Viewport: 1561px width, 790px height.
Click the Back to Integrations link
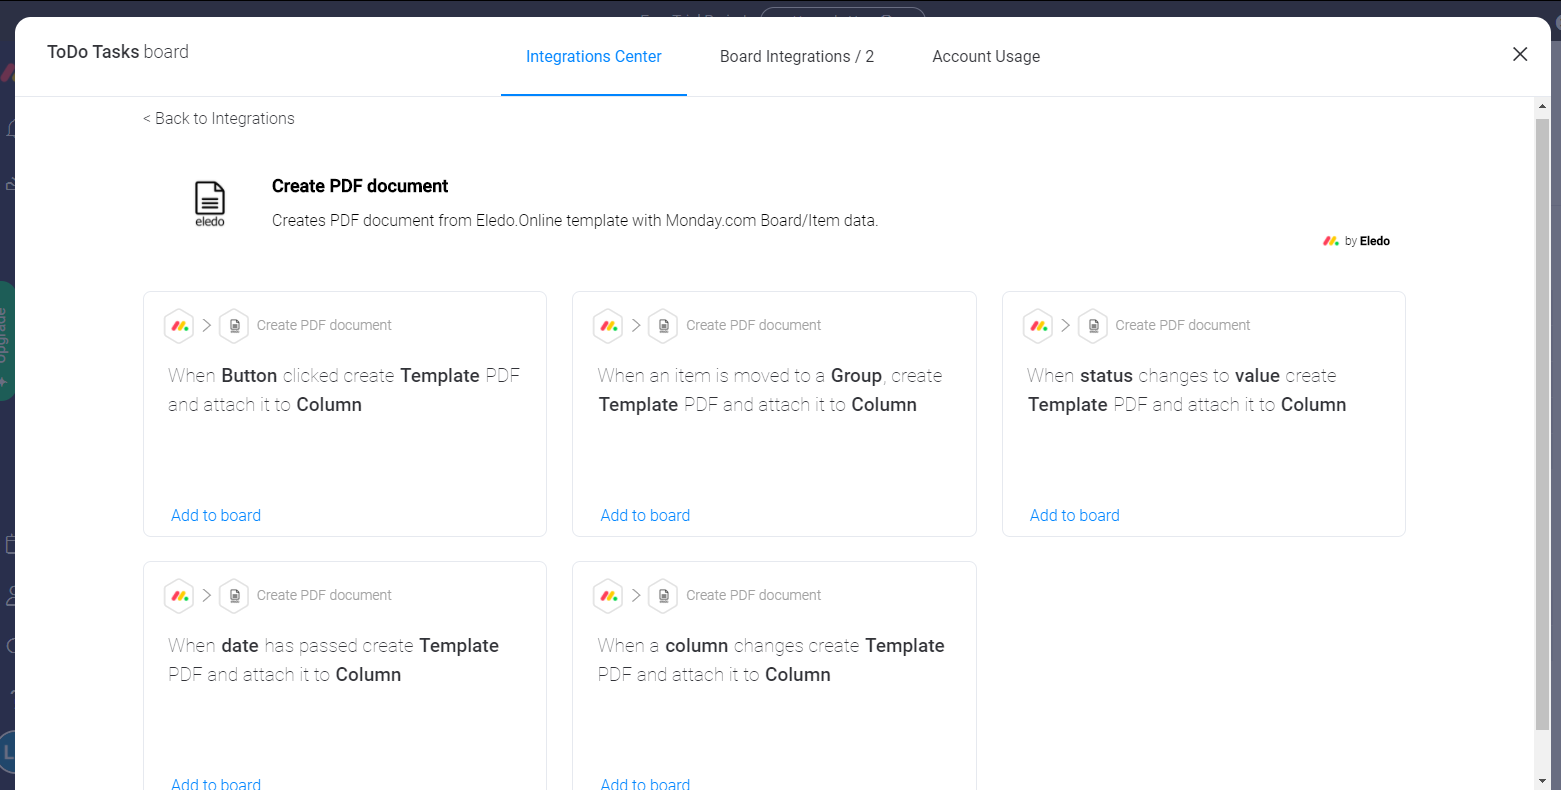click(x=218, y=118)
